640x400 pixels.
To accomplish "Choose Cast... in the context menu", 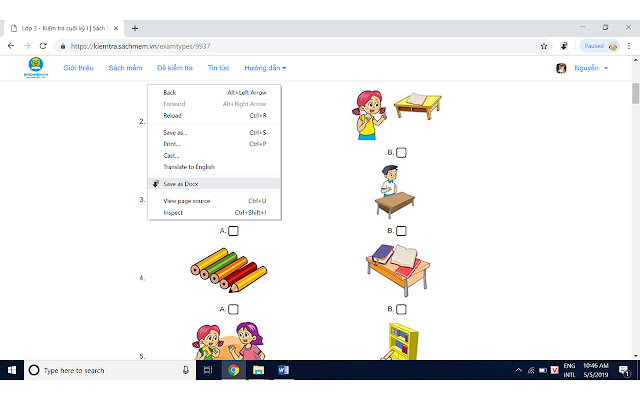I will (214, 156).
